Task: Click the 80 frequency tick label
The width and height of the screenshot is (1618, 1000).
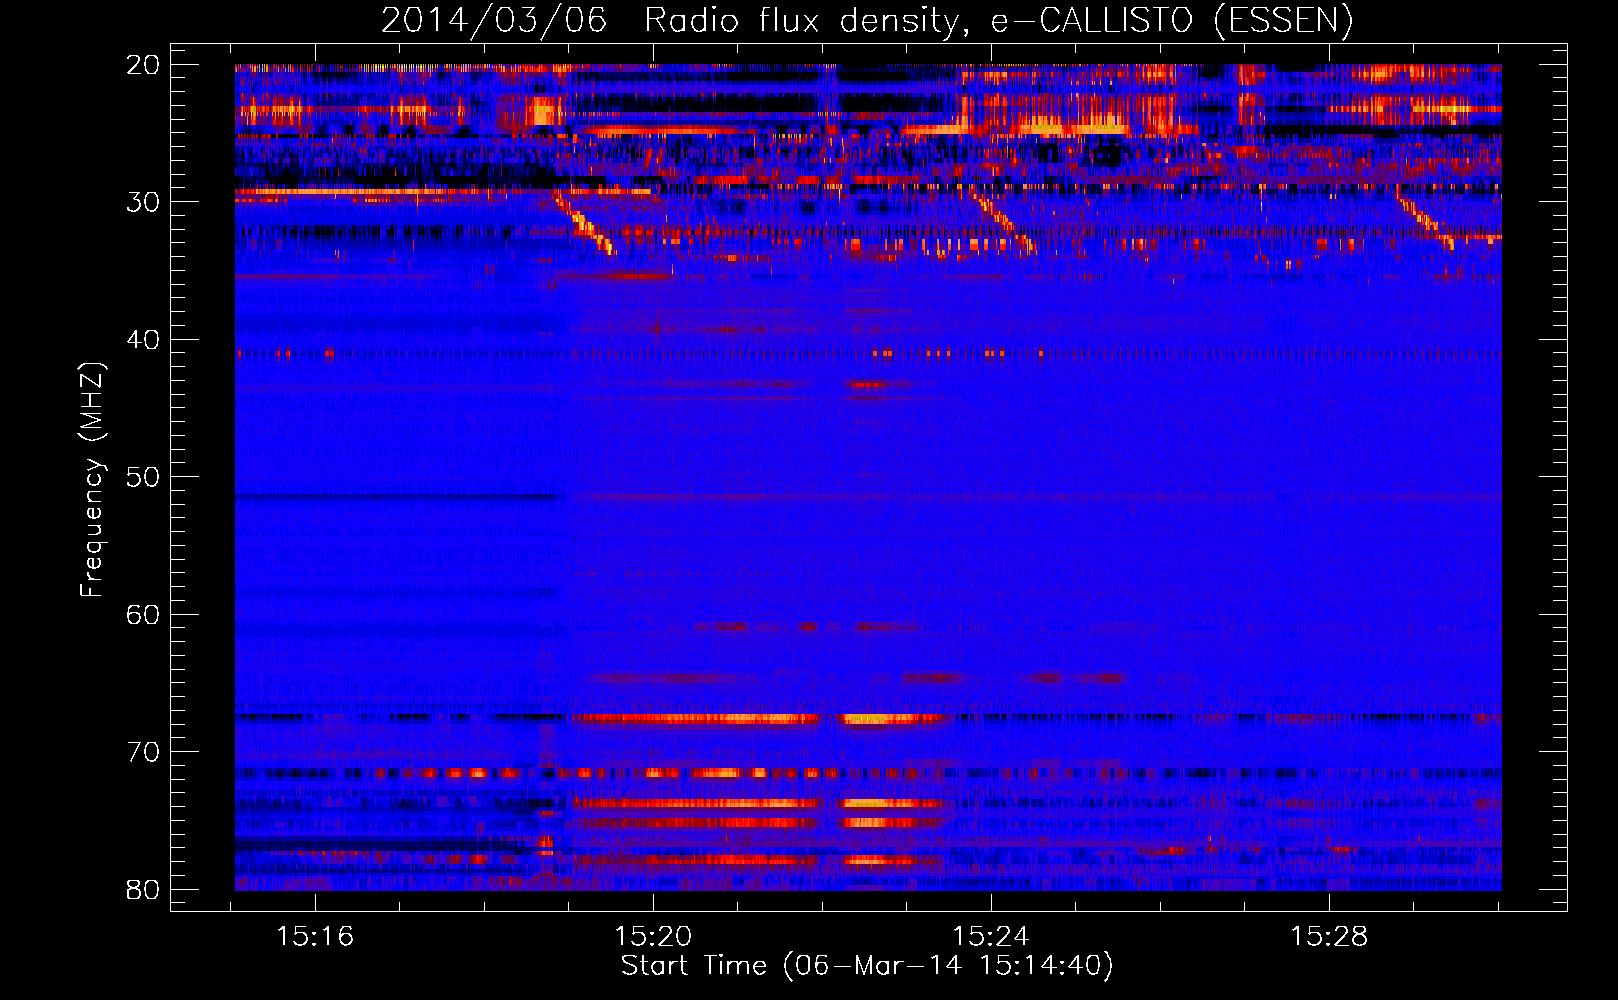Action: coord(143,890)
